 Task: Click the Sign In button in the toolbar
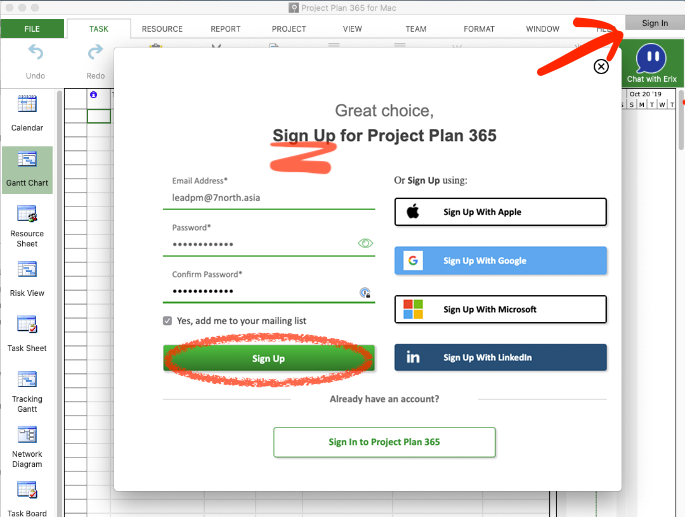(x=654, y=23)
